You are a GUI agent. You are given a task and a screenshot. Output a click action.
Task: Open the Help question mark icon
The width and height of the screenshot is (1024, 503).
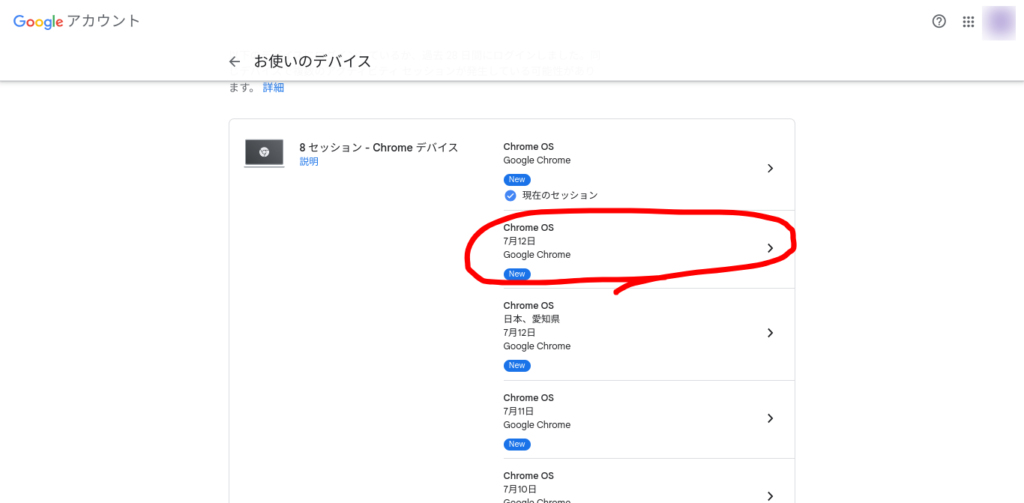coord(938,21)
